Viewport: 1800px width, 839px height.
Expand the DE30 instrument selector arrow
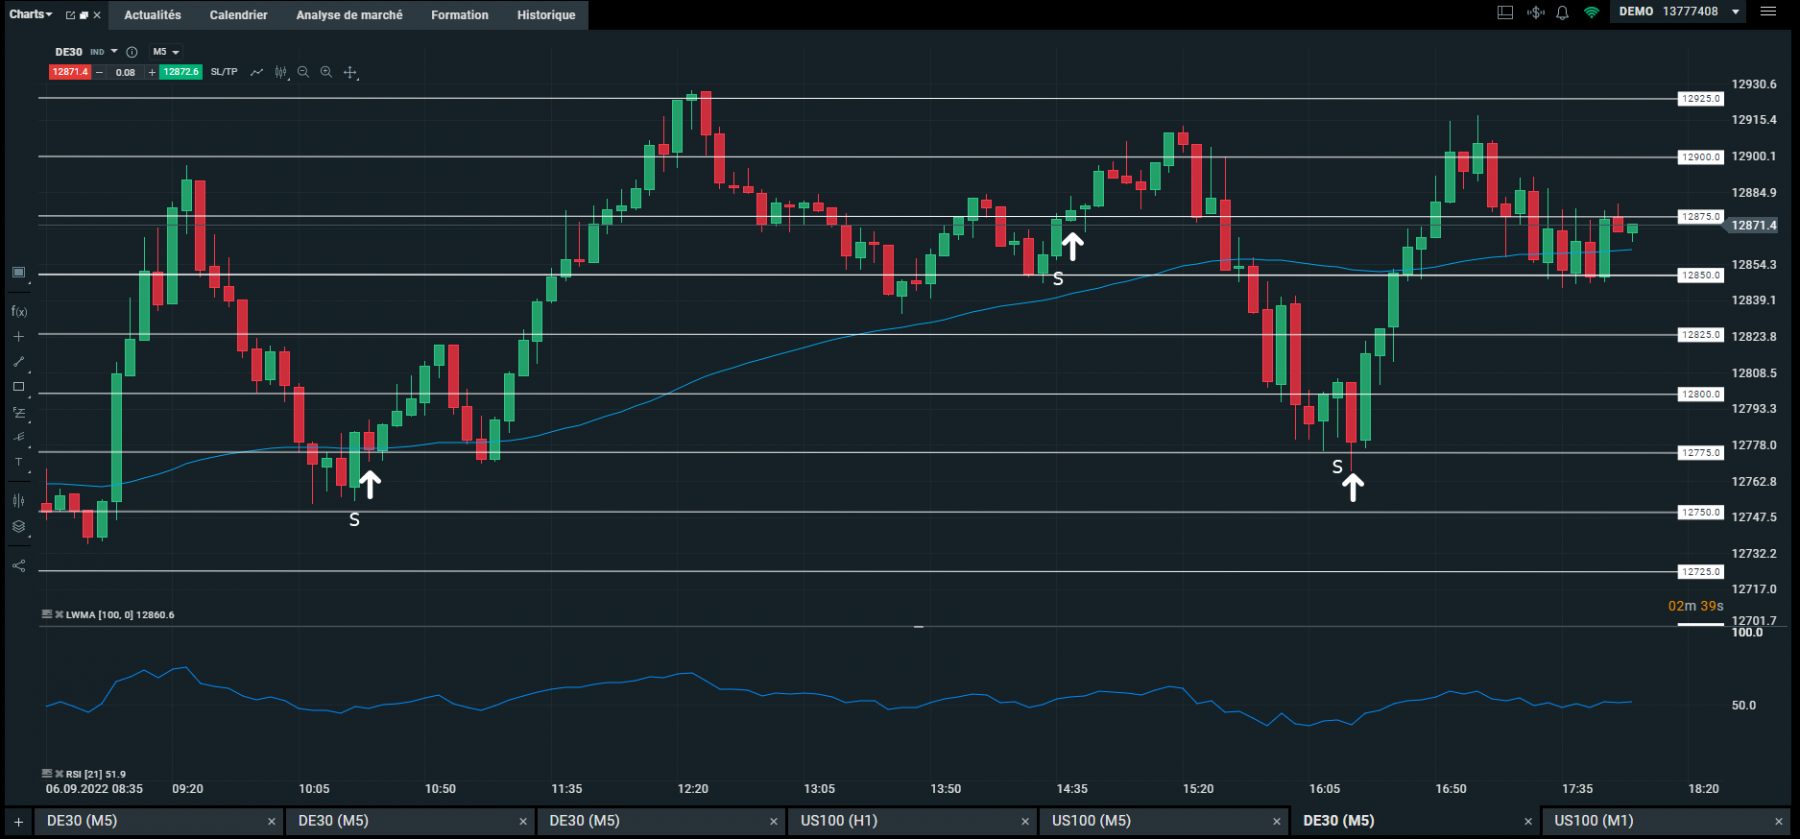114,52
